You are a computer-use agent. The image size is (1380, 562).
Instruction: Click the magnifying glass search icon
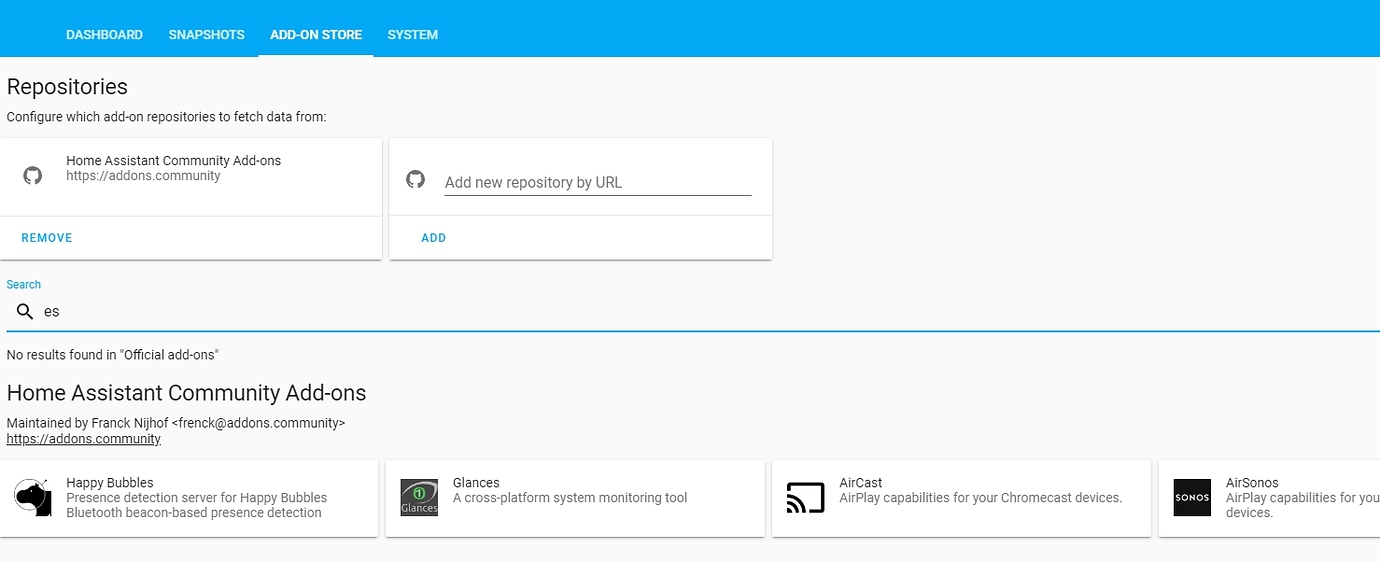25,311
